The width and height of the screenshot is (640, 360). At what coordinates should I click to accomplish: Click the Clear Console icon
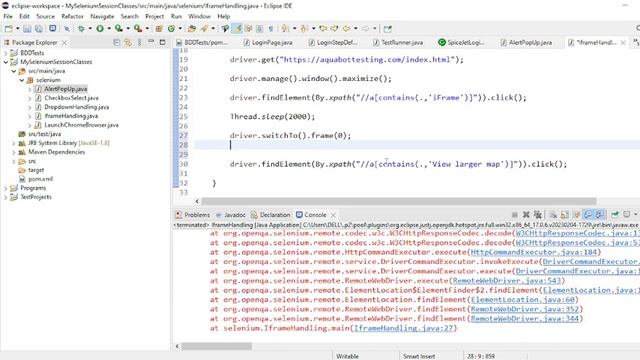[553, 214]
